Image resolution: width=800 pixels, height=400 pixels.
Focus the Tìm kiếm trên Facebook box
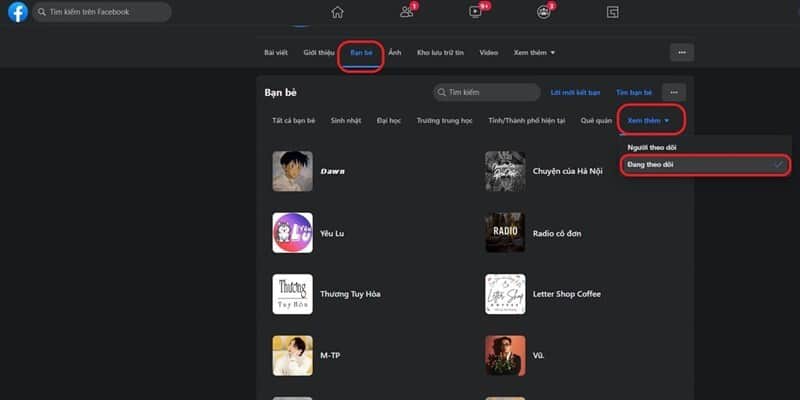[x=100, y=12]
